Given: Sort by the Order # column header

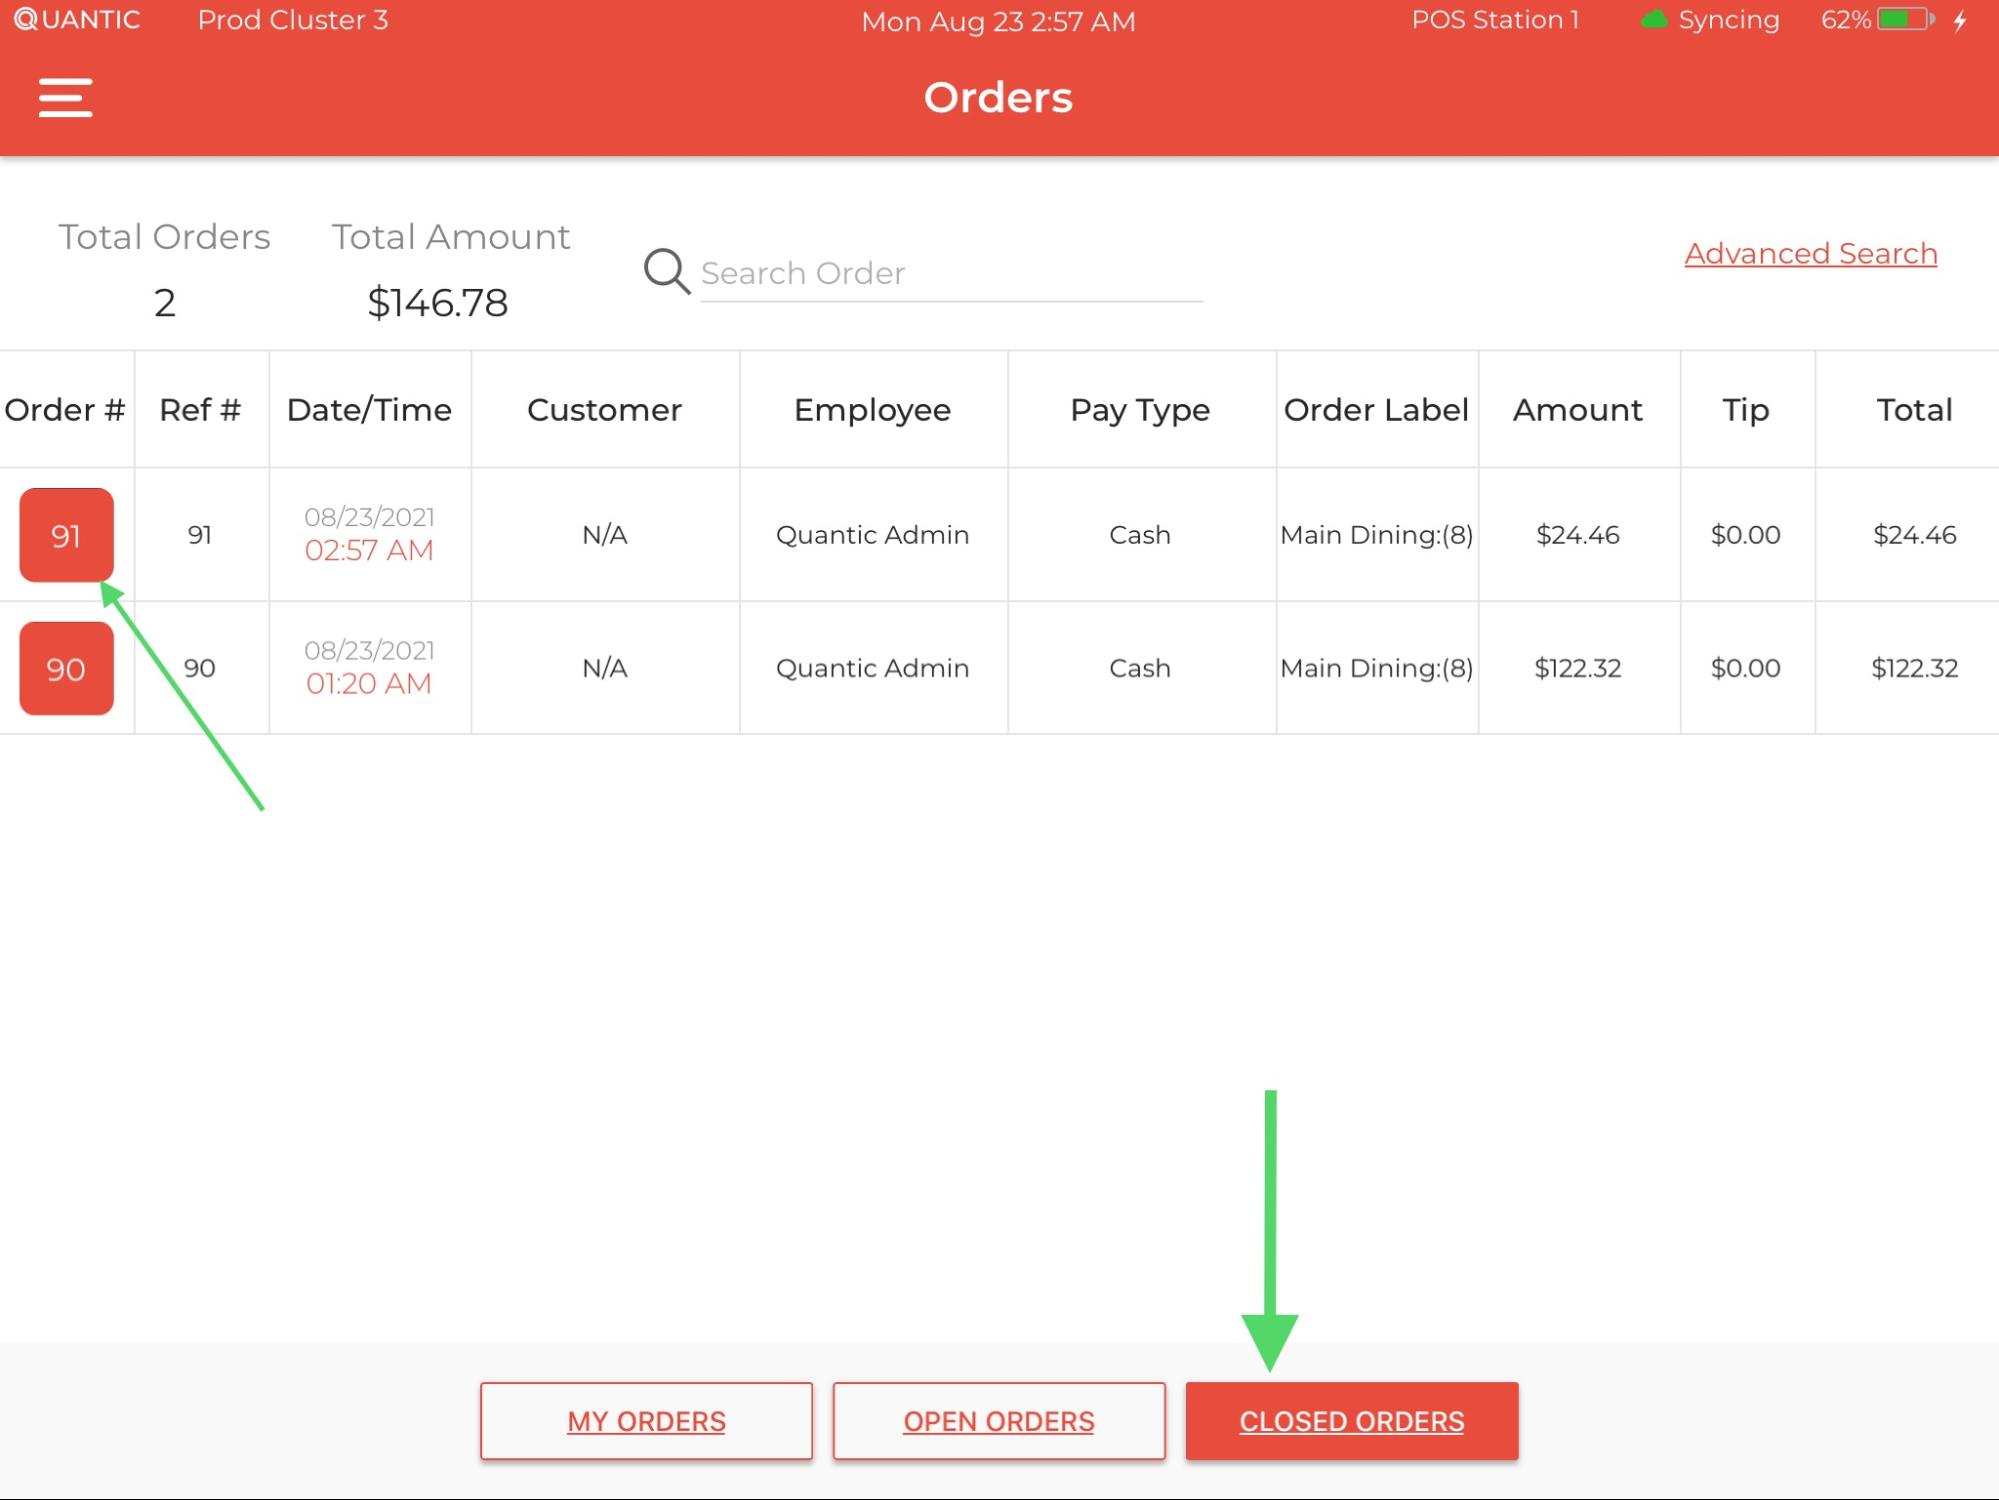Looking at the screenshot, I should pyautogui.click(x=64, y=409).
